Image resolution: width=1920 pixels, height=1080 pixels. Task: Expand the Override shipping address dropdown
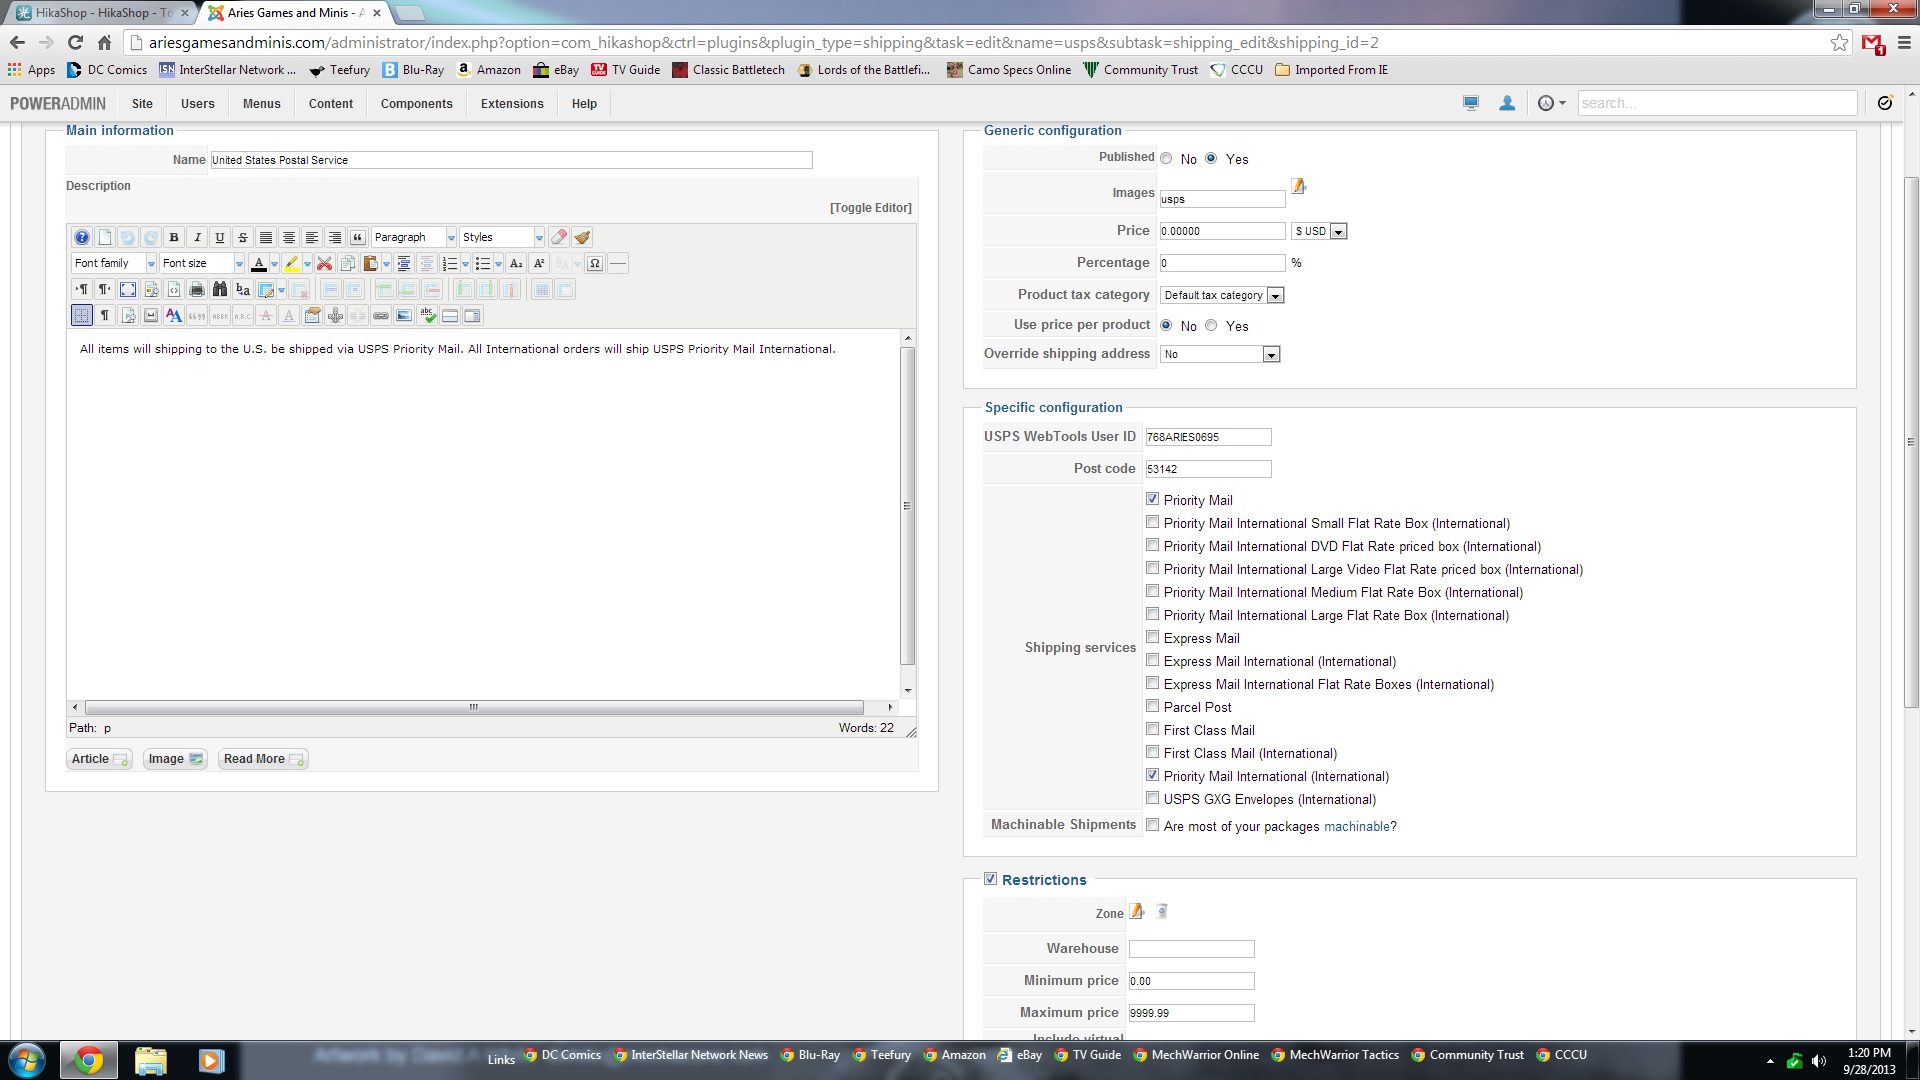coord(1220,354)
